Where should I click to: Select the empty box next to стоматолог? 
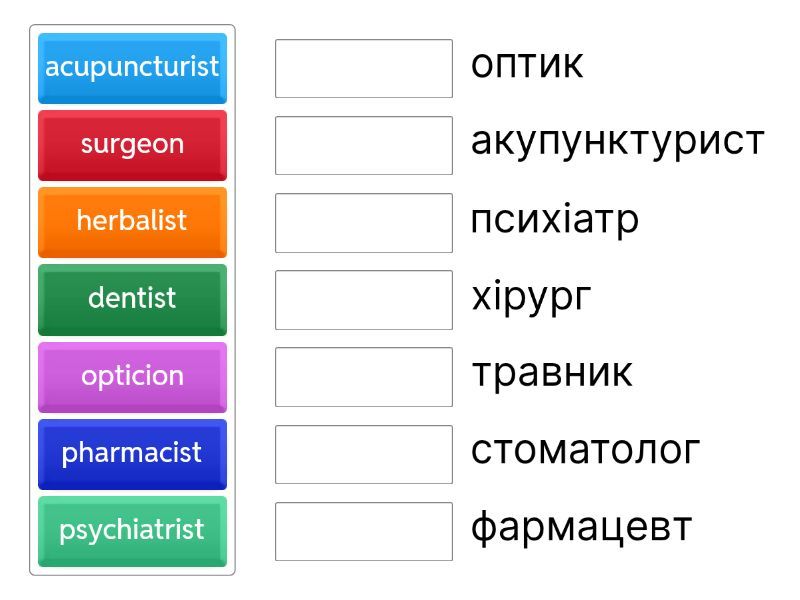pos(364,454)
